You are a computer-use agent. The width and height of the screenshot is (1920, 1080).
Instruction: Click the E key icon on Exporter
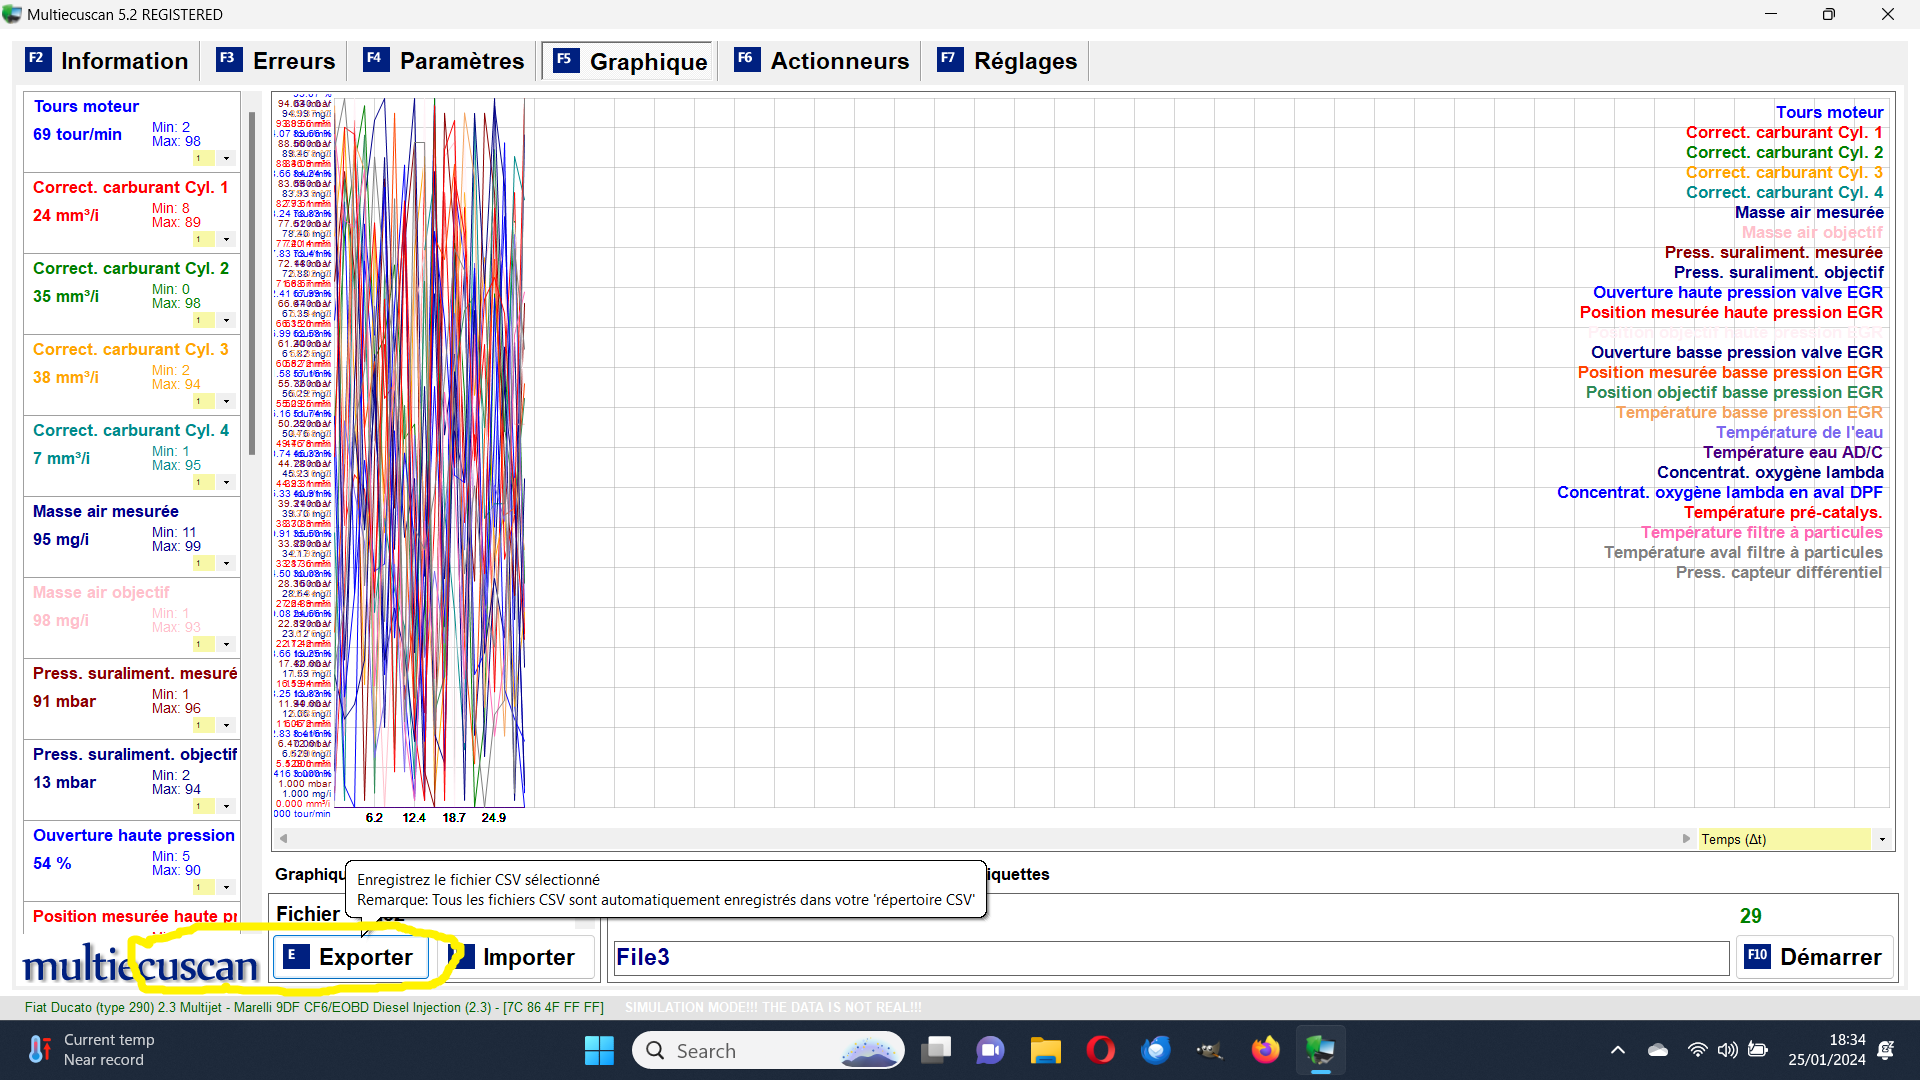tap(294, 955)
